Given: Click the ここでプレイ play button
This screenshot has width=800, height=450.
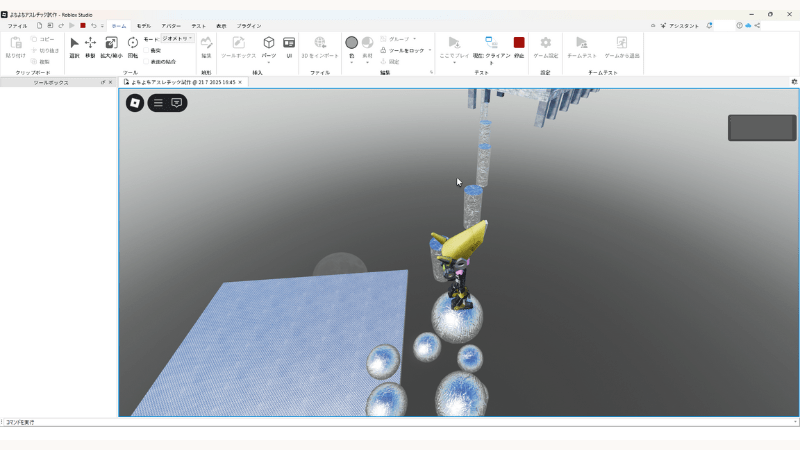Looking at the screenshot, I should (454, 46).
